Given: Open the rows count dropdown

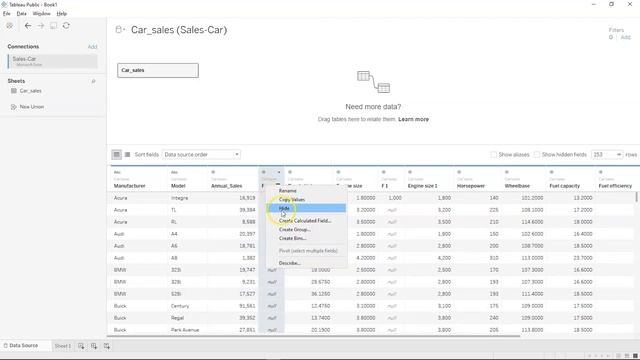Looking at the screenshot, I should tap(607, 154).
